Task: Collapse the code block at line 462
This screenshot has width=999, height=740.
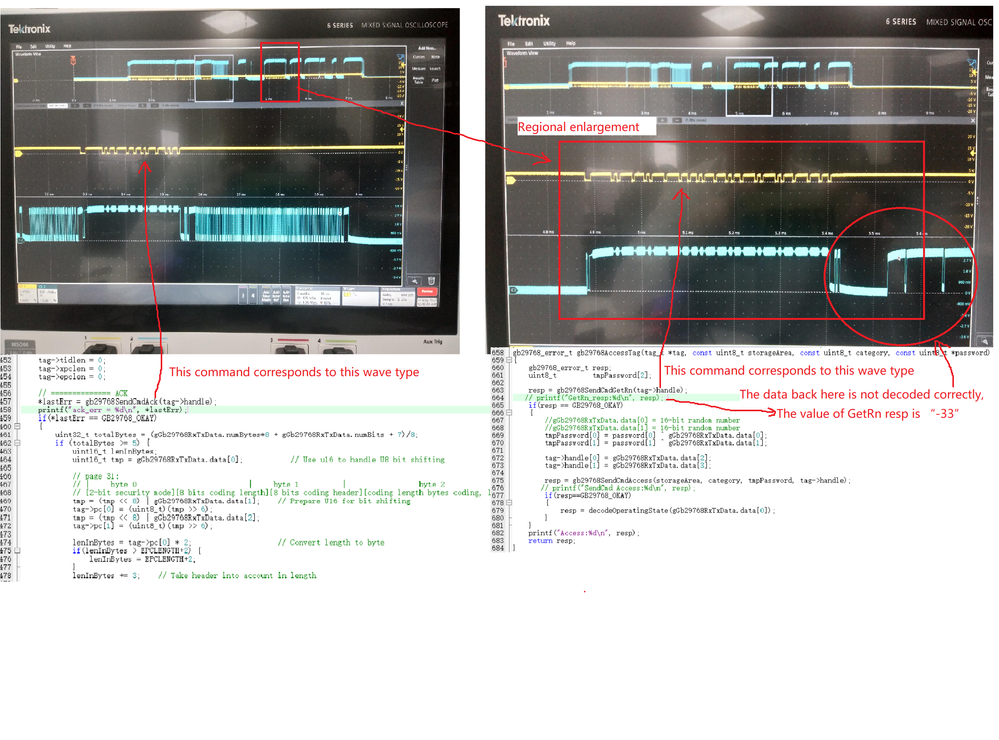Action: [17, 443]
